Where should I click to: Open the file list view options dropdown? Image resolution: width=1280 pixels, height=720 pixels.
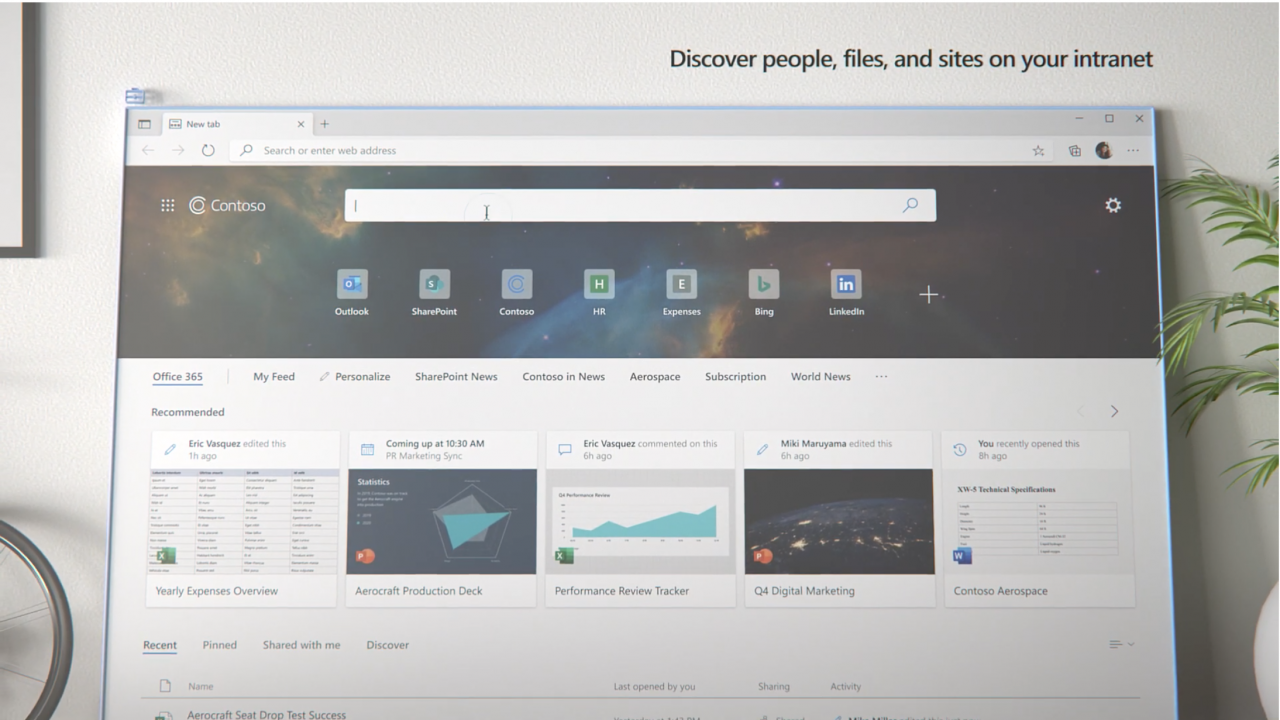(x=1122, y=644)
